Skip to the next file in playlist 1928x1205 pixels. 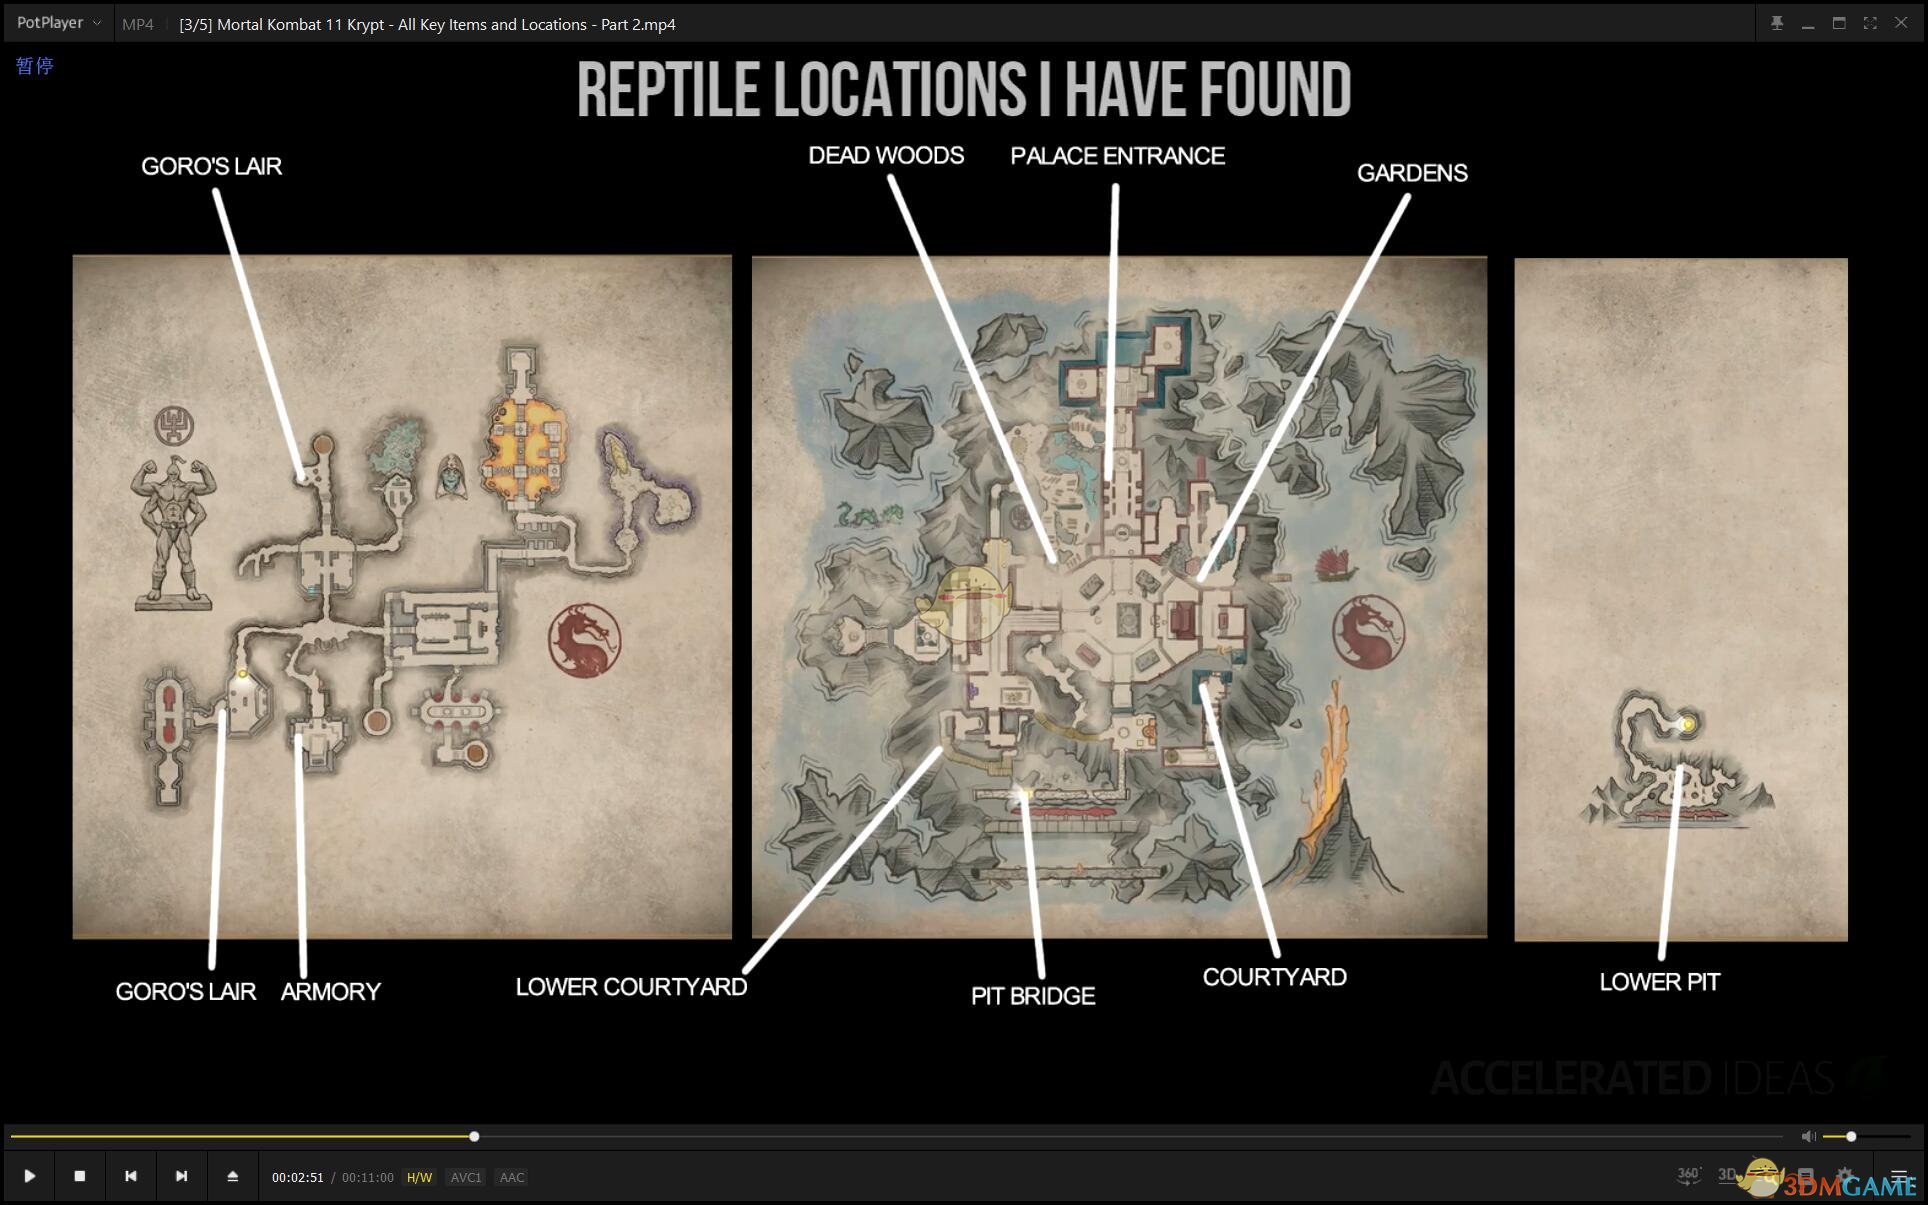(x=181, y=1176)
